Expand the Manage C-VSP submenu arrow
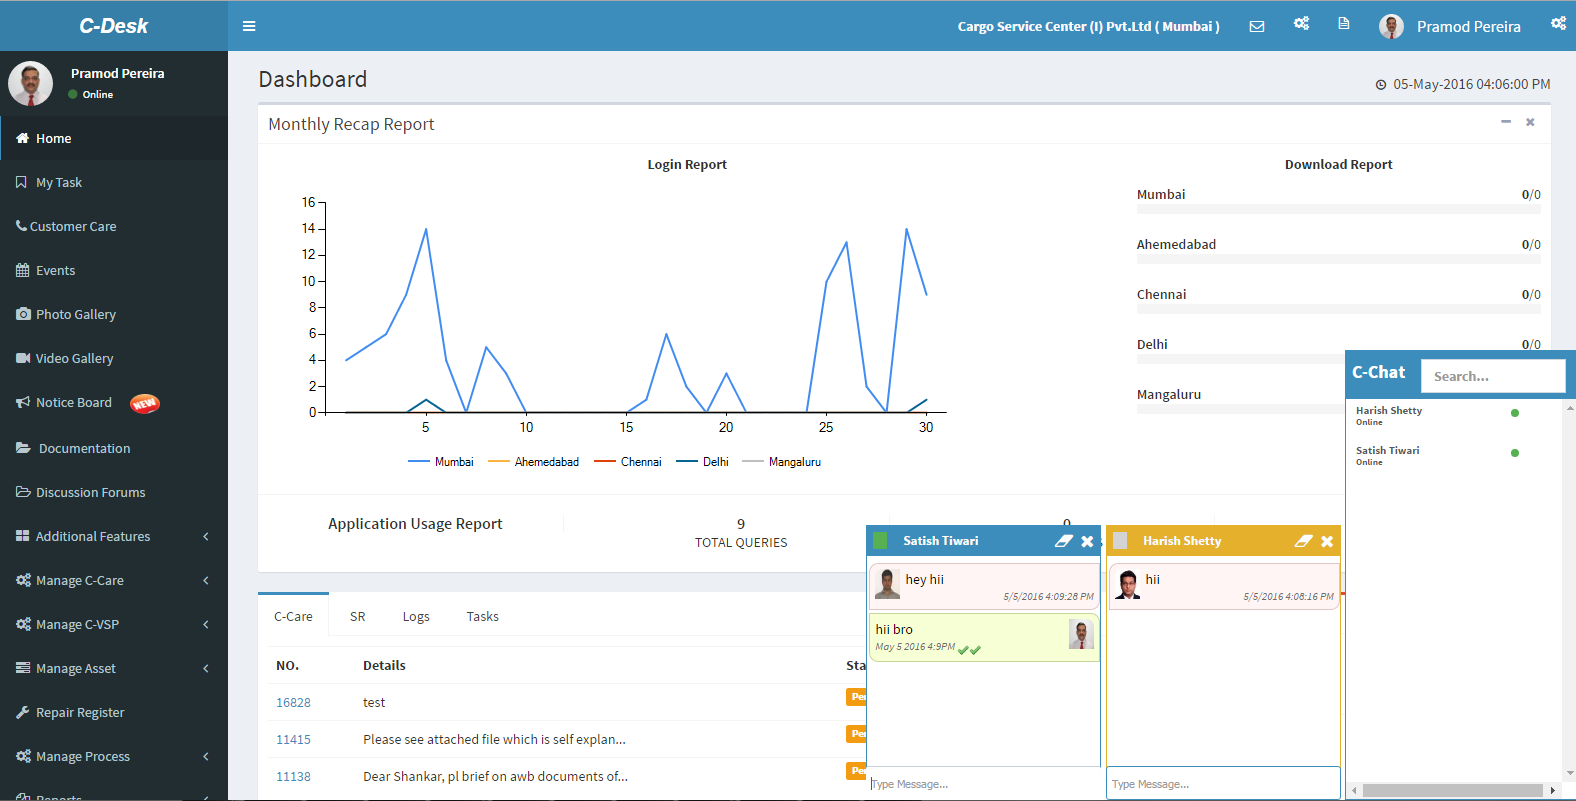 coord(206,624)
